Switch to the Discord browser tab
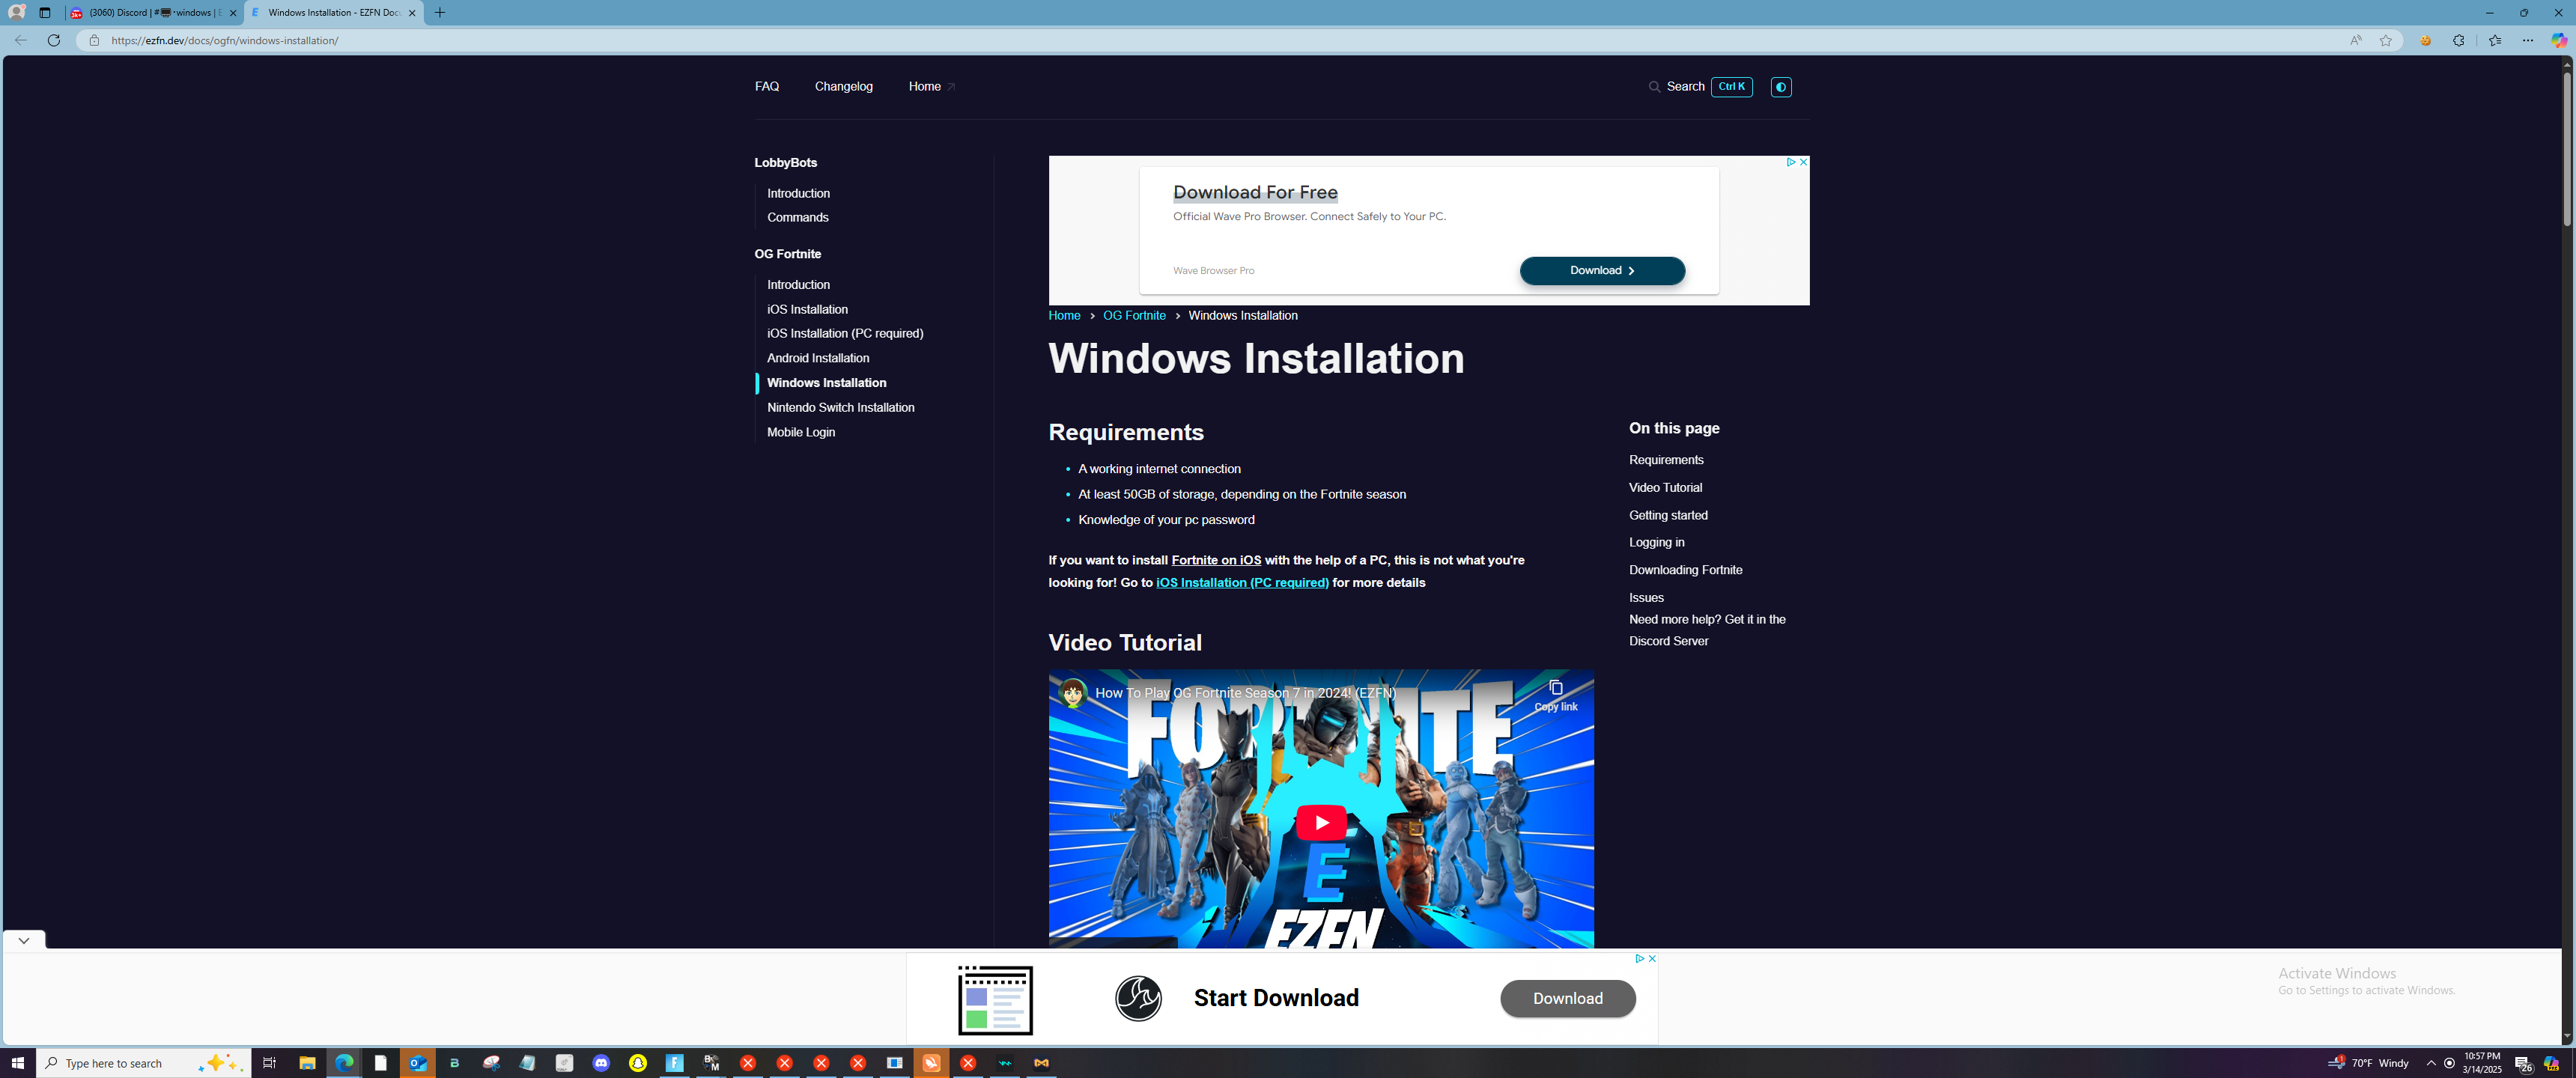Viewport: 2576px width, 1078px height. point(150,13)
